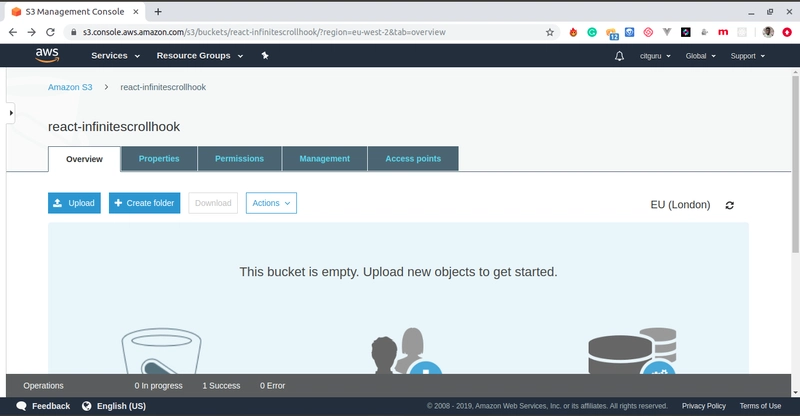Click the EU (London) region label

[680, 205]
